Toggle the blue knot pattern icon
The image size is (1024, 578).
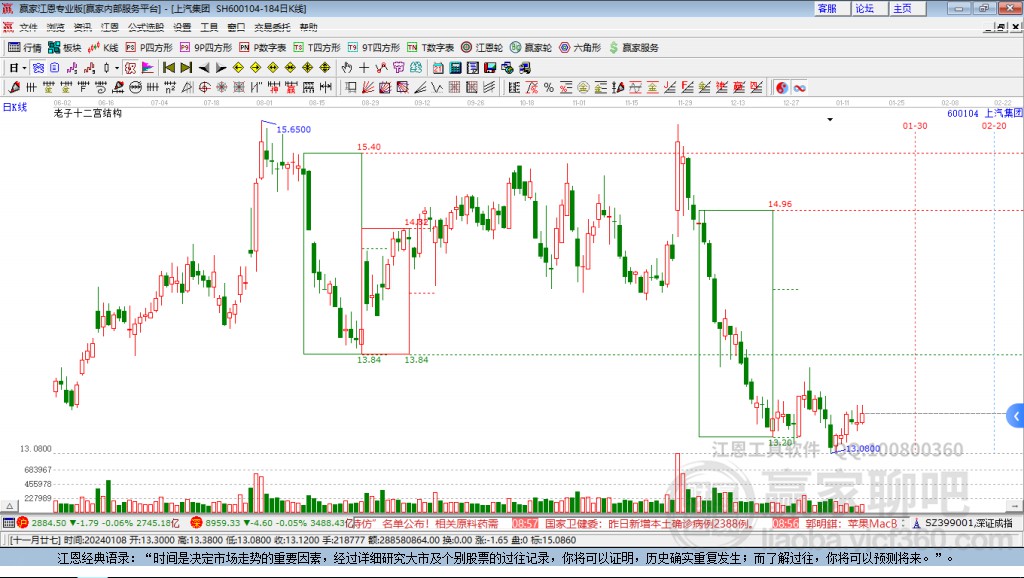(39, 68)
